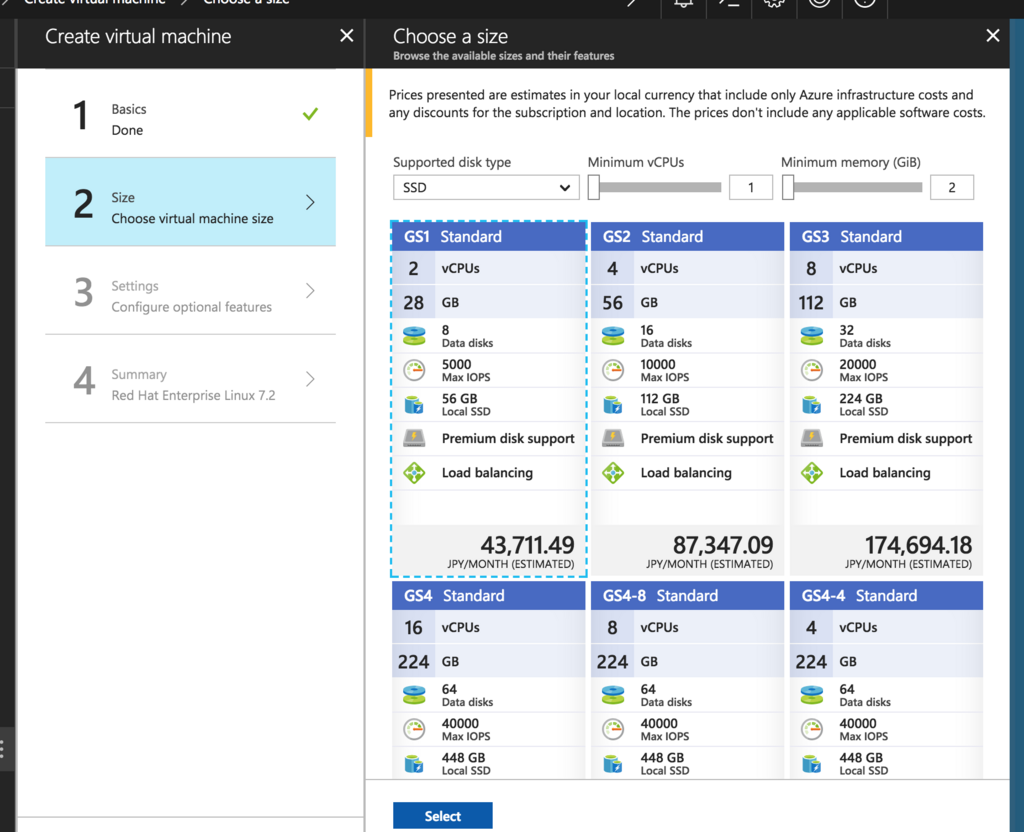1024x832 pixels.
Task: Click GS4-8 '224 GB' memory row
Action: coord(687,662)
